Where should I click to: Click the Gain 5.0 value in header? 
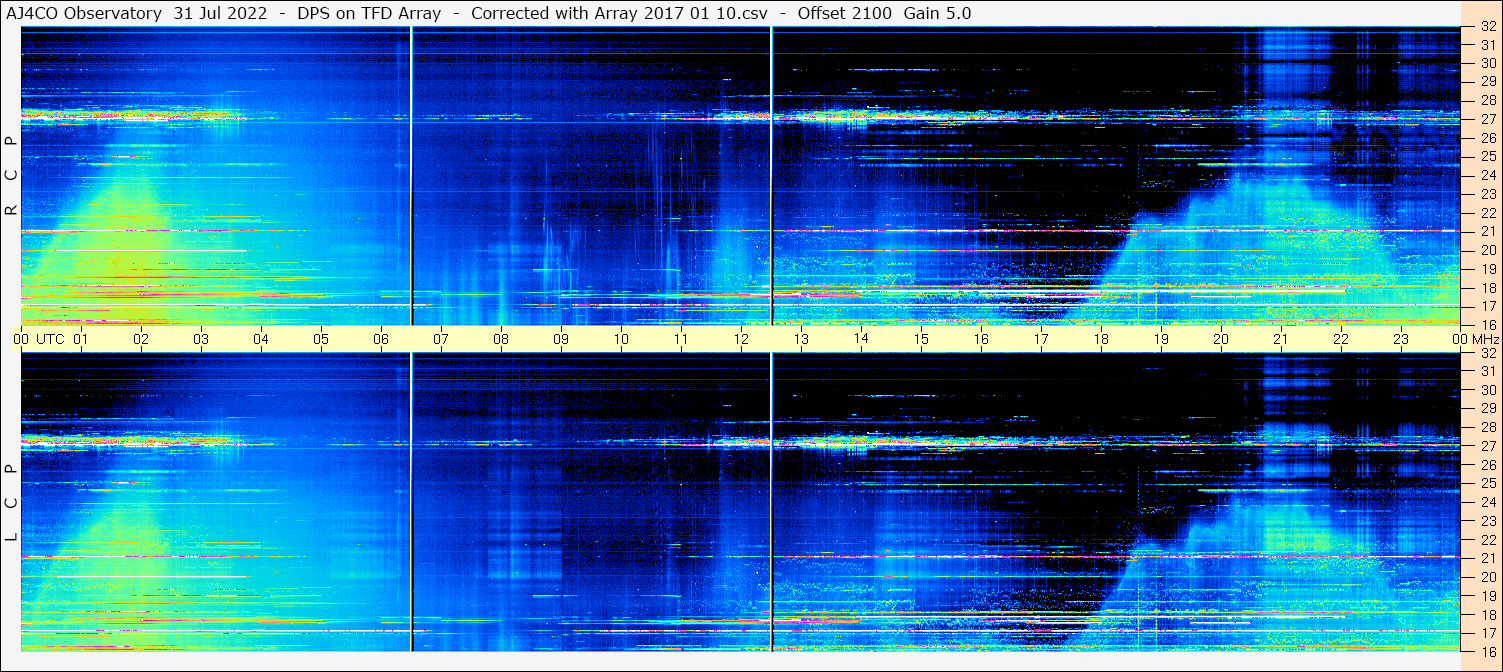[x=937, y=13]
